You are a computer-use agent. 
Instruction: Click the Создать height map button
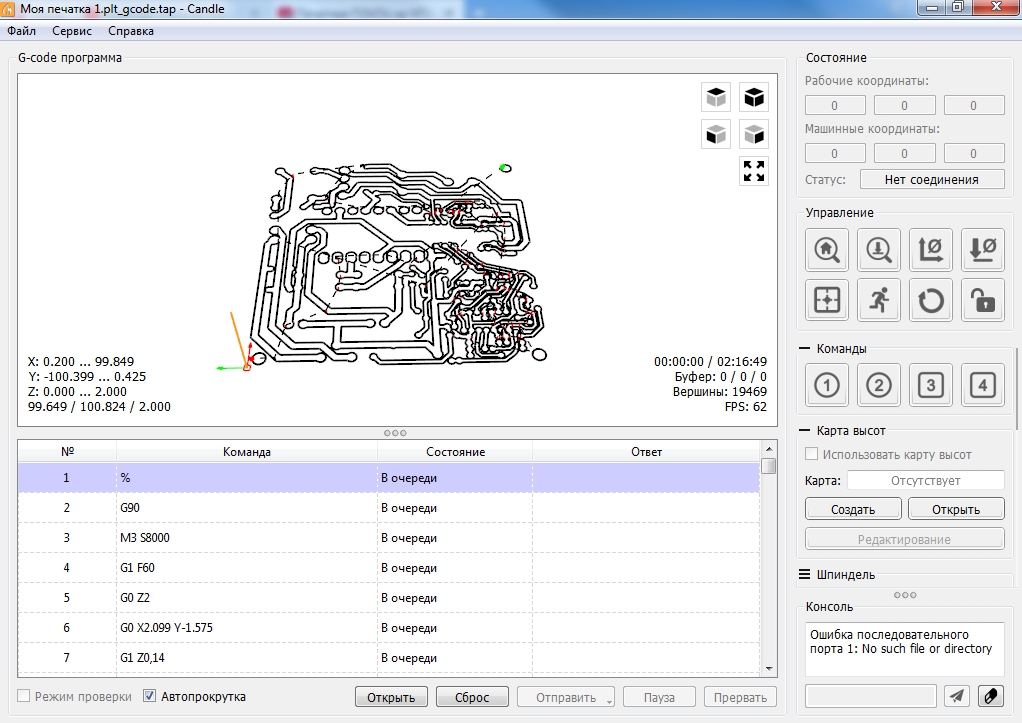[853, 509]
